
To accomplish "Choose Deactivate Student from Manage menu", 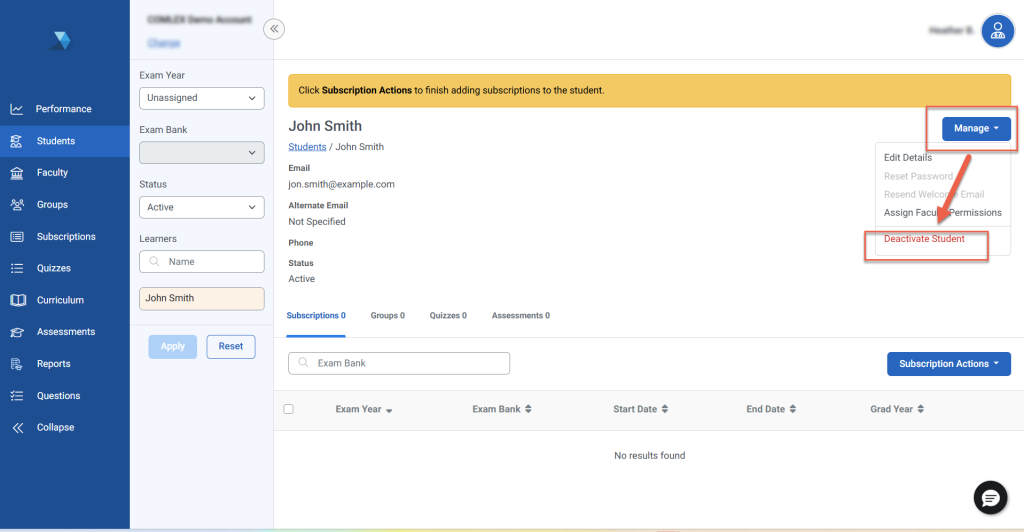I will coord(924,239).
